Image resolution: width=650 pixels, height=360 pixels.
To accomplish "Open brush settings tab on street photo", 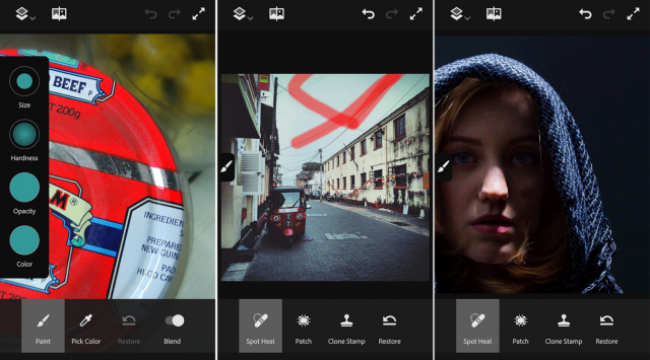I will click(x=226, y=167).
